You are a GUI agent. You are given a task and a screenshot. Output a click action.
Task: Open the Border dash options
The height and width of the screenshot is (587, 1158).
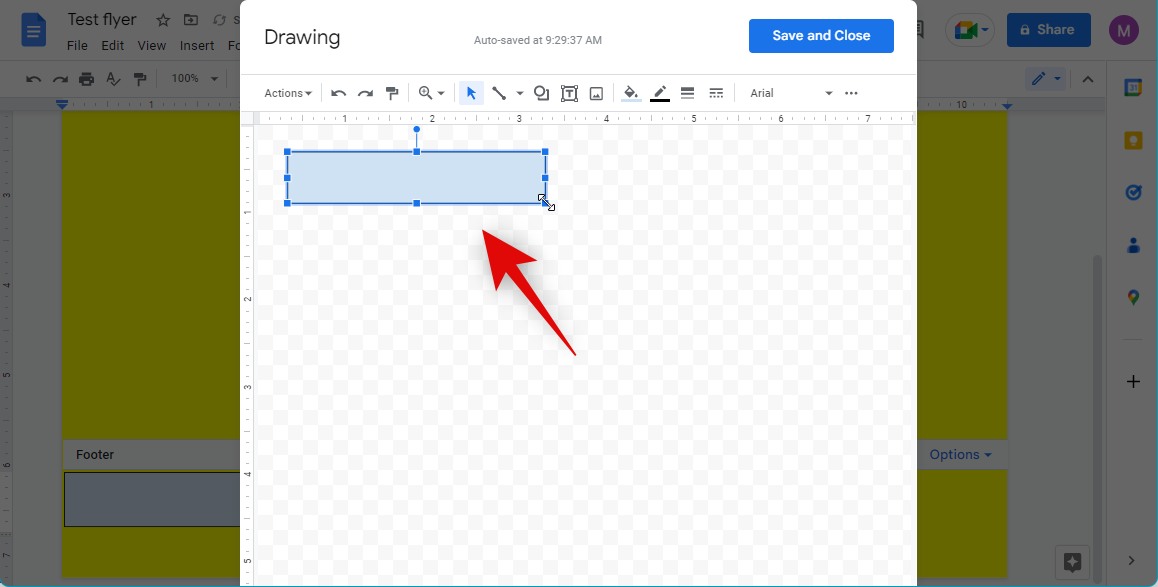coord(716,93)
